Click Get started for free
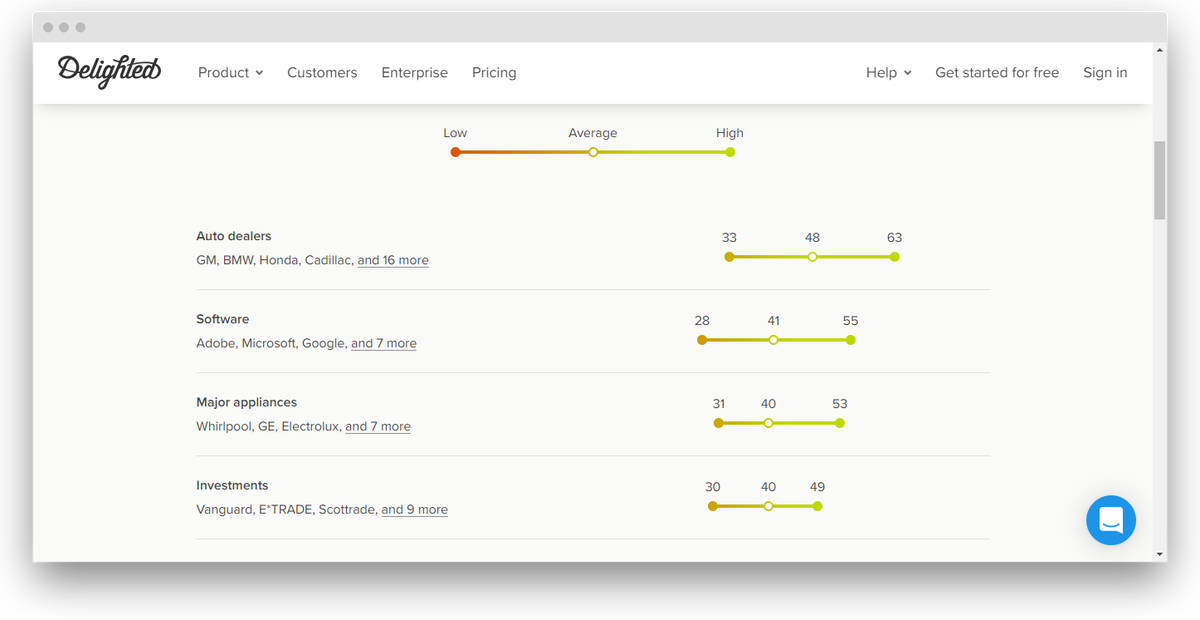 (997, 72)
